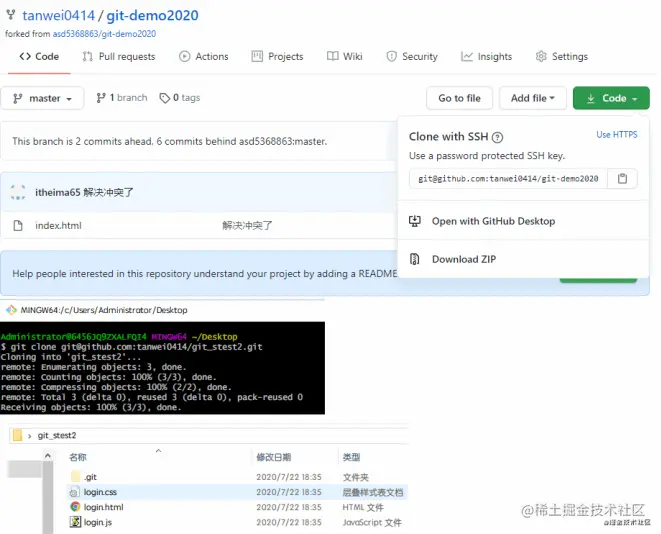Click the Security shield icon
This screenshot has width=661, height=534.
point(392,56)
